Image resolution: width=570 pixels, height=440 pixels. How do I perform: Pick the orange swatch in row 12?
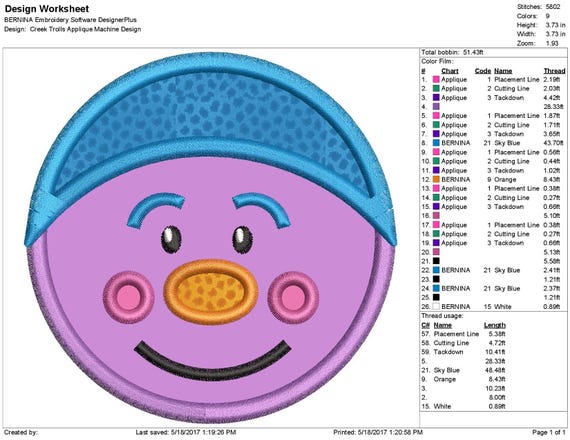pos(436,179)
